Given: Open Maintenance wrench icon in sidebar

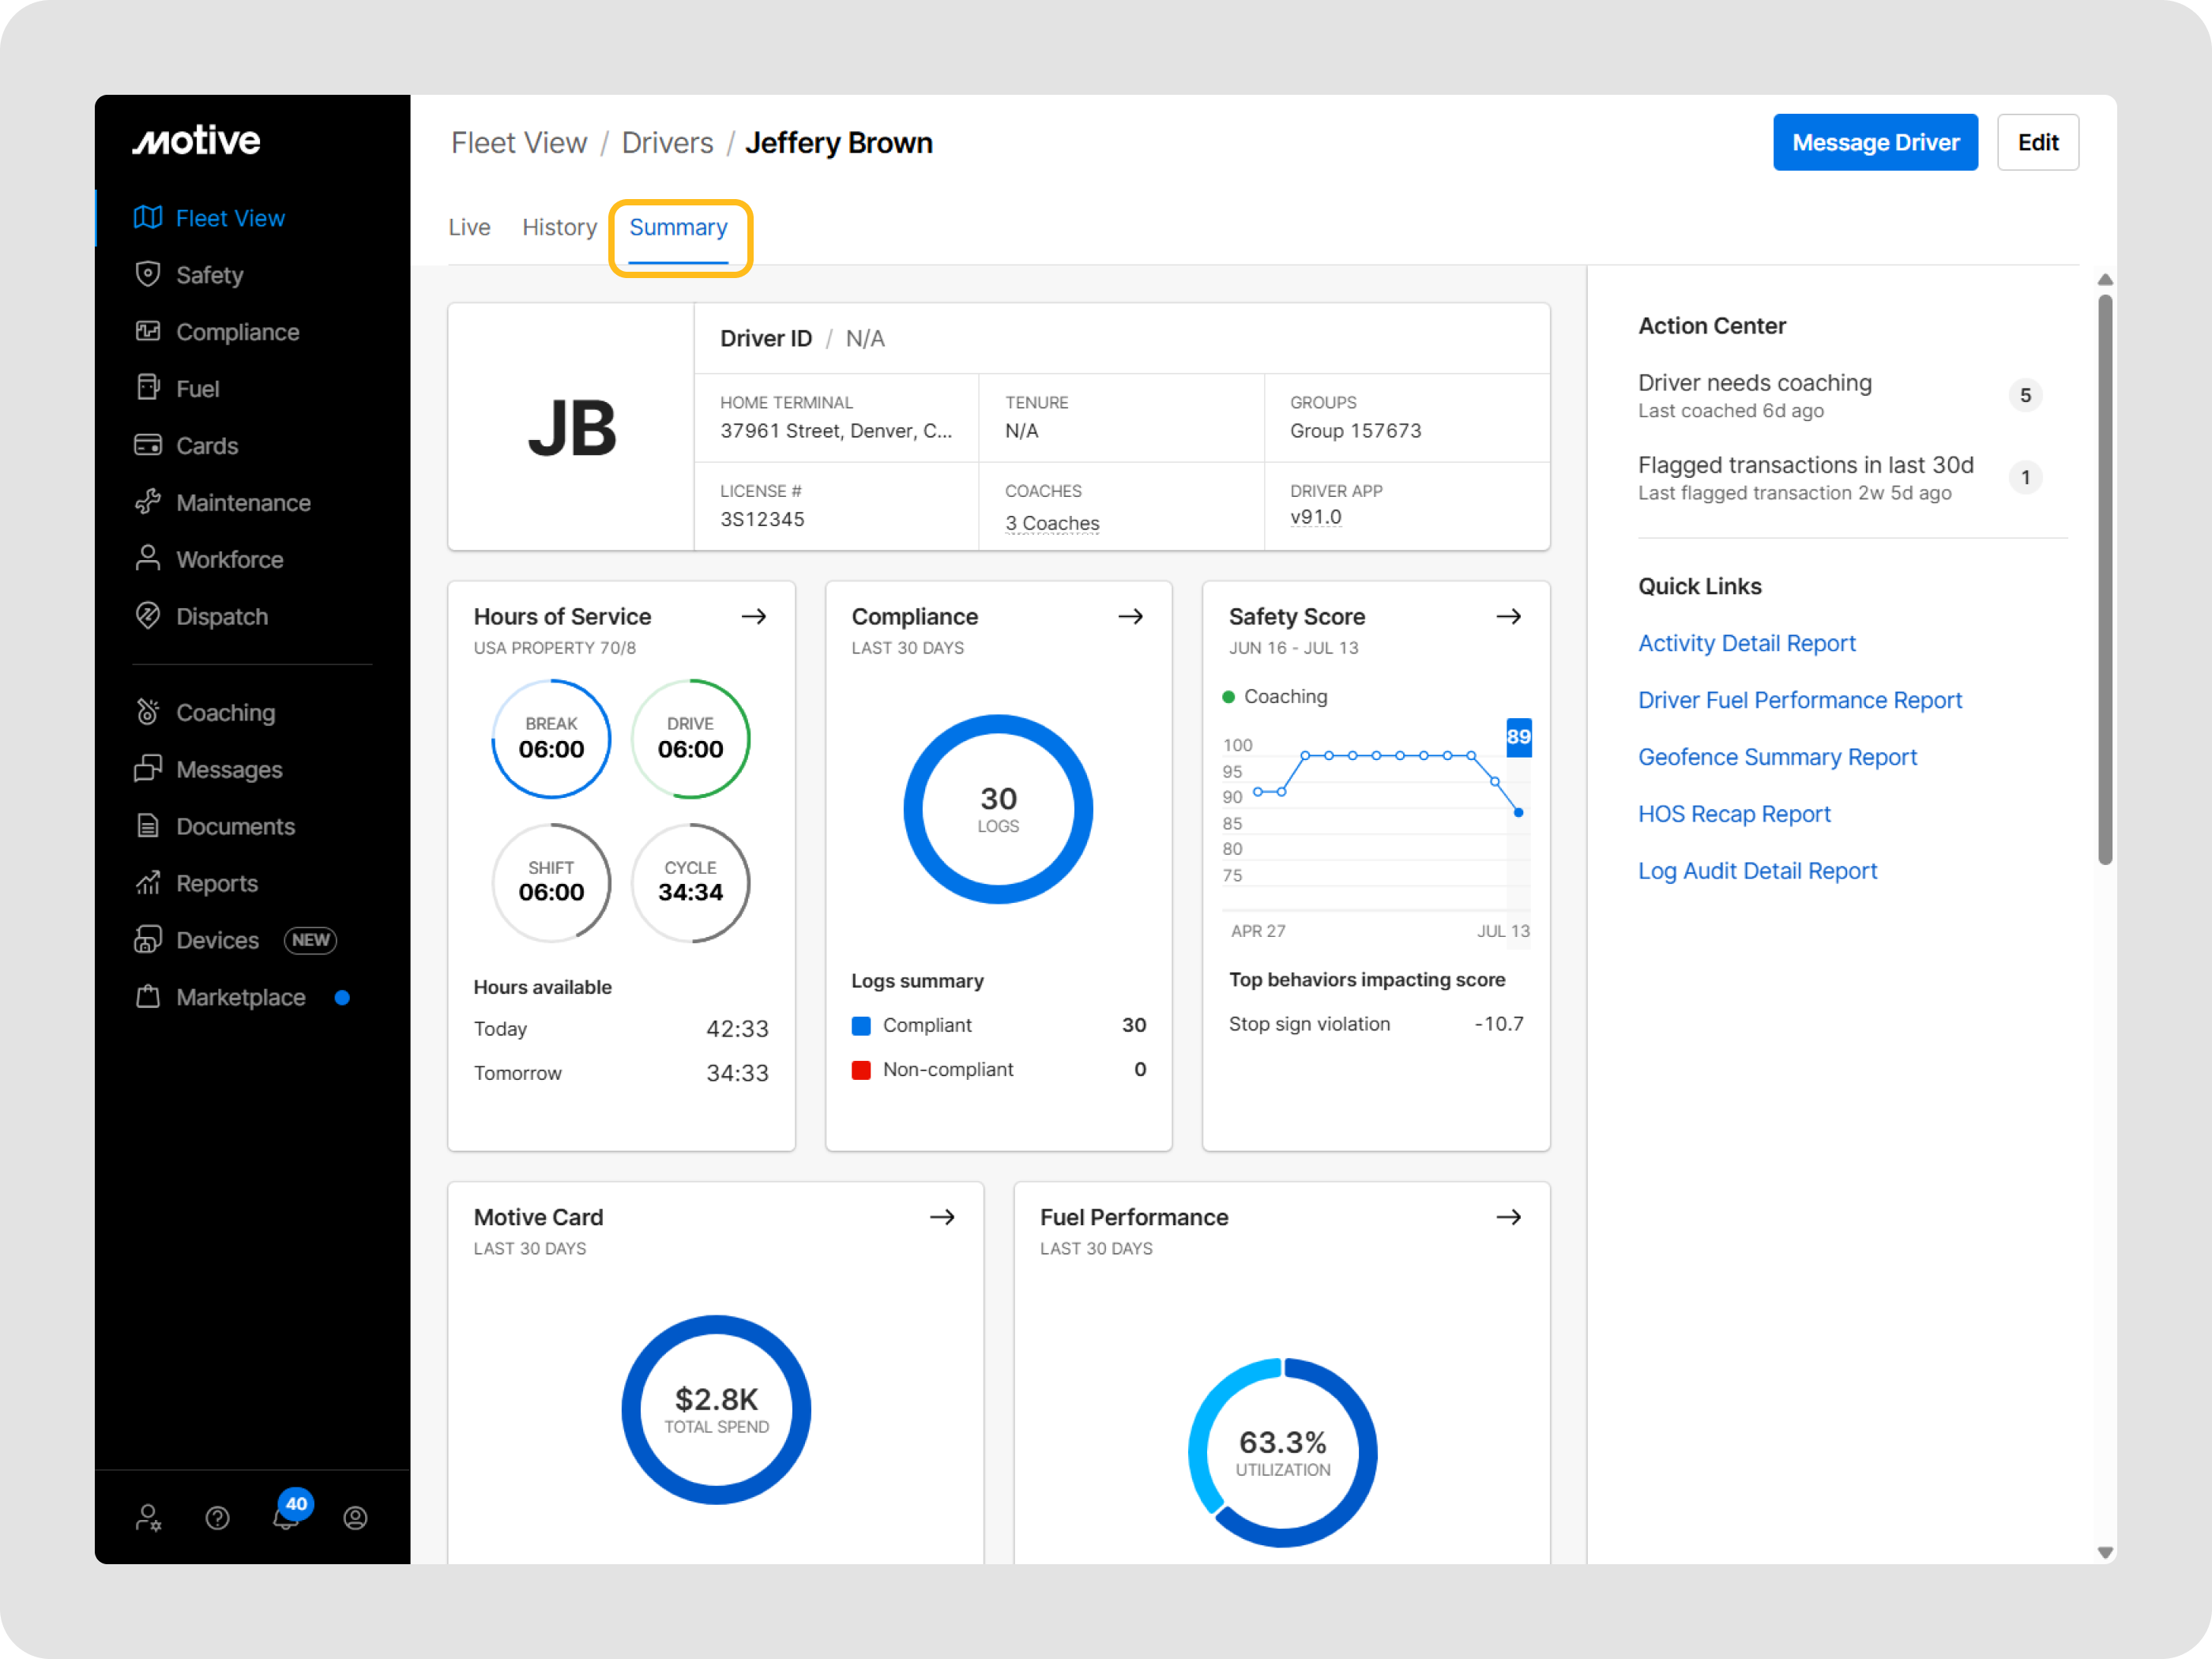Looking at the screenshot, I should (x=148, y=502).
